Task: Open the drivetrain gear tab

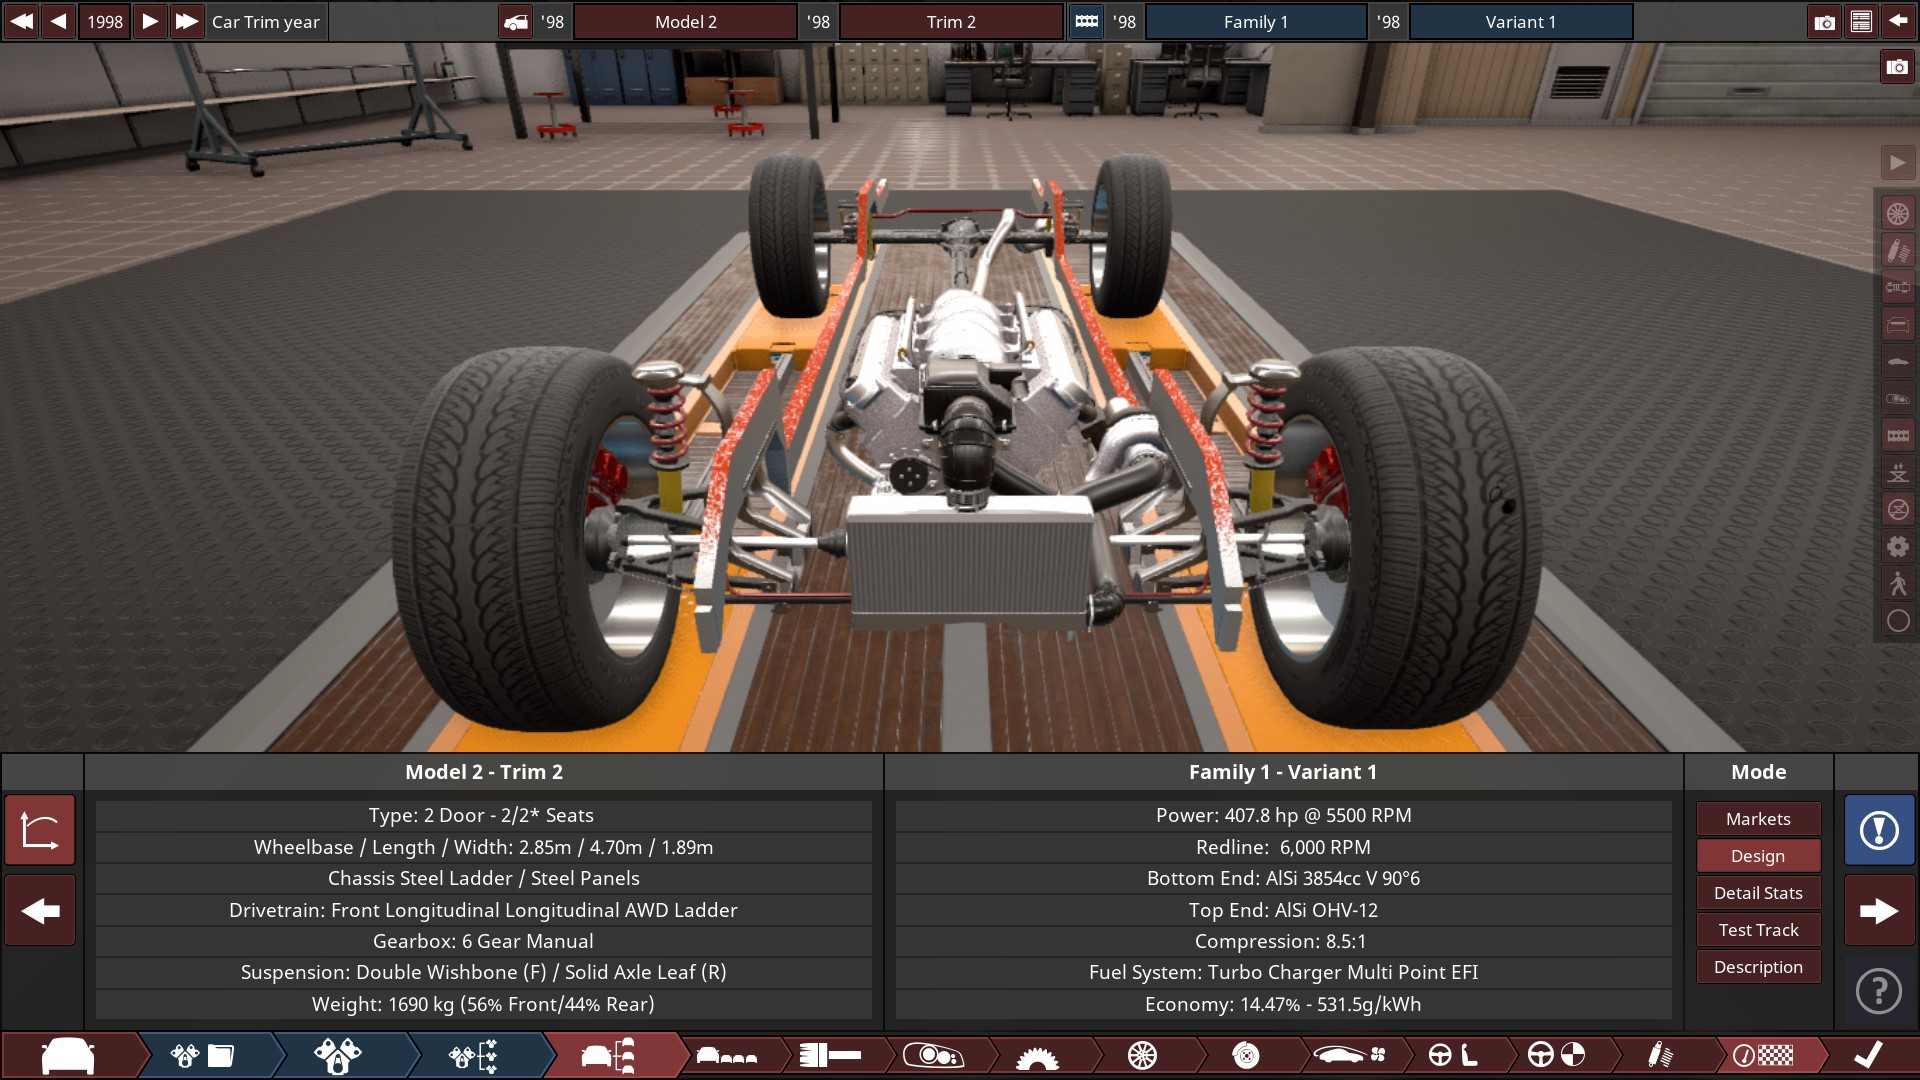Action: coord(1037,1055)
